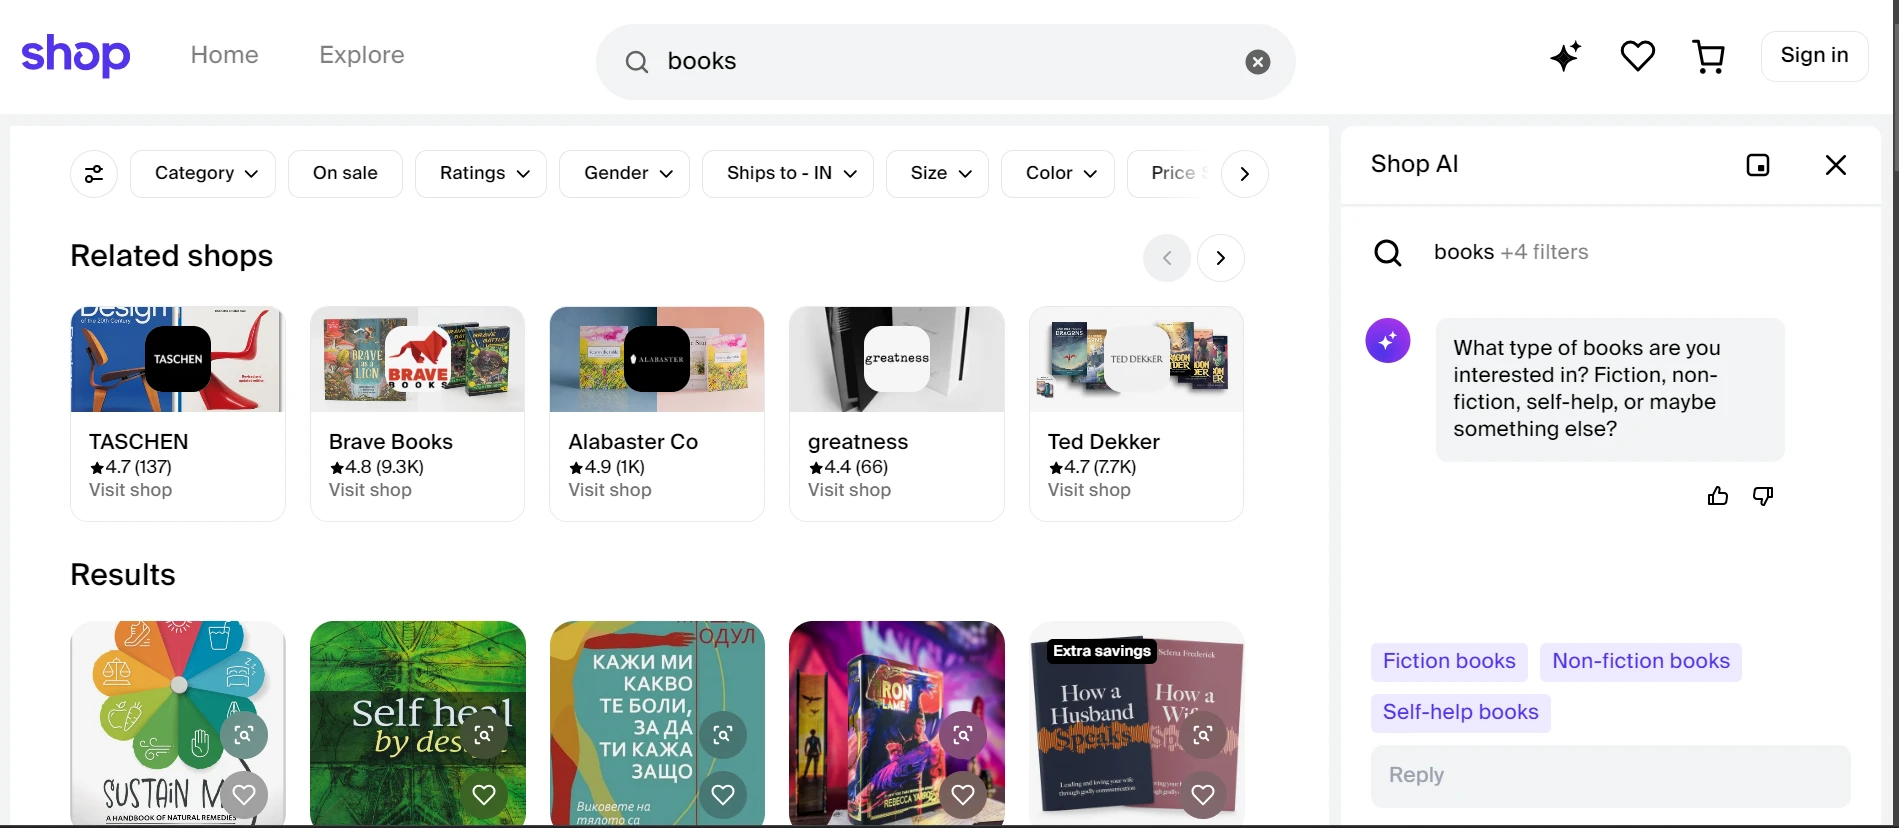This screenshot has height=828, width=1899.
Task: Favorite the Iron Flame book thumbnail
Action: pyautogui.click(x=962, y=795)
